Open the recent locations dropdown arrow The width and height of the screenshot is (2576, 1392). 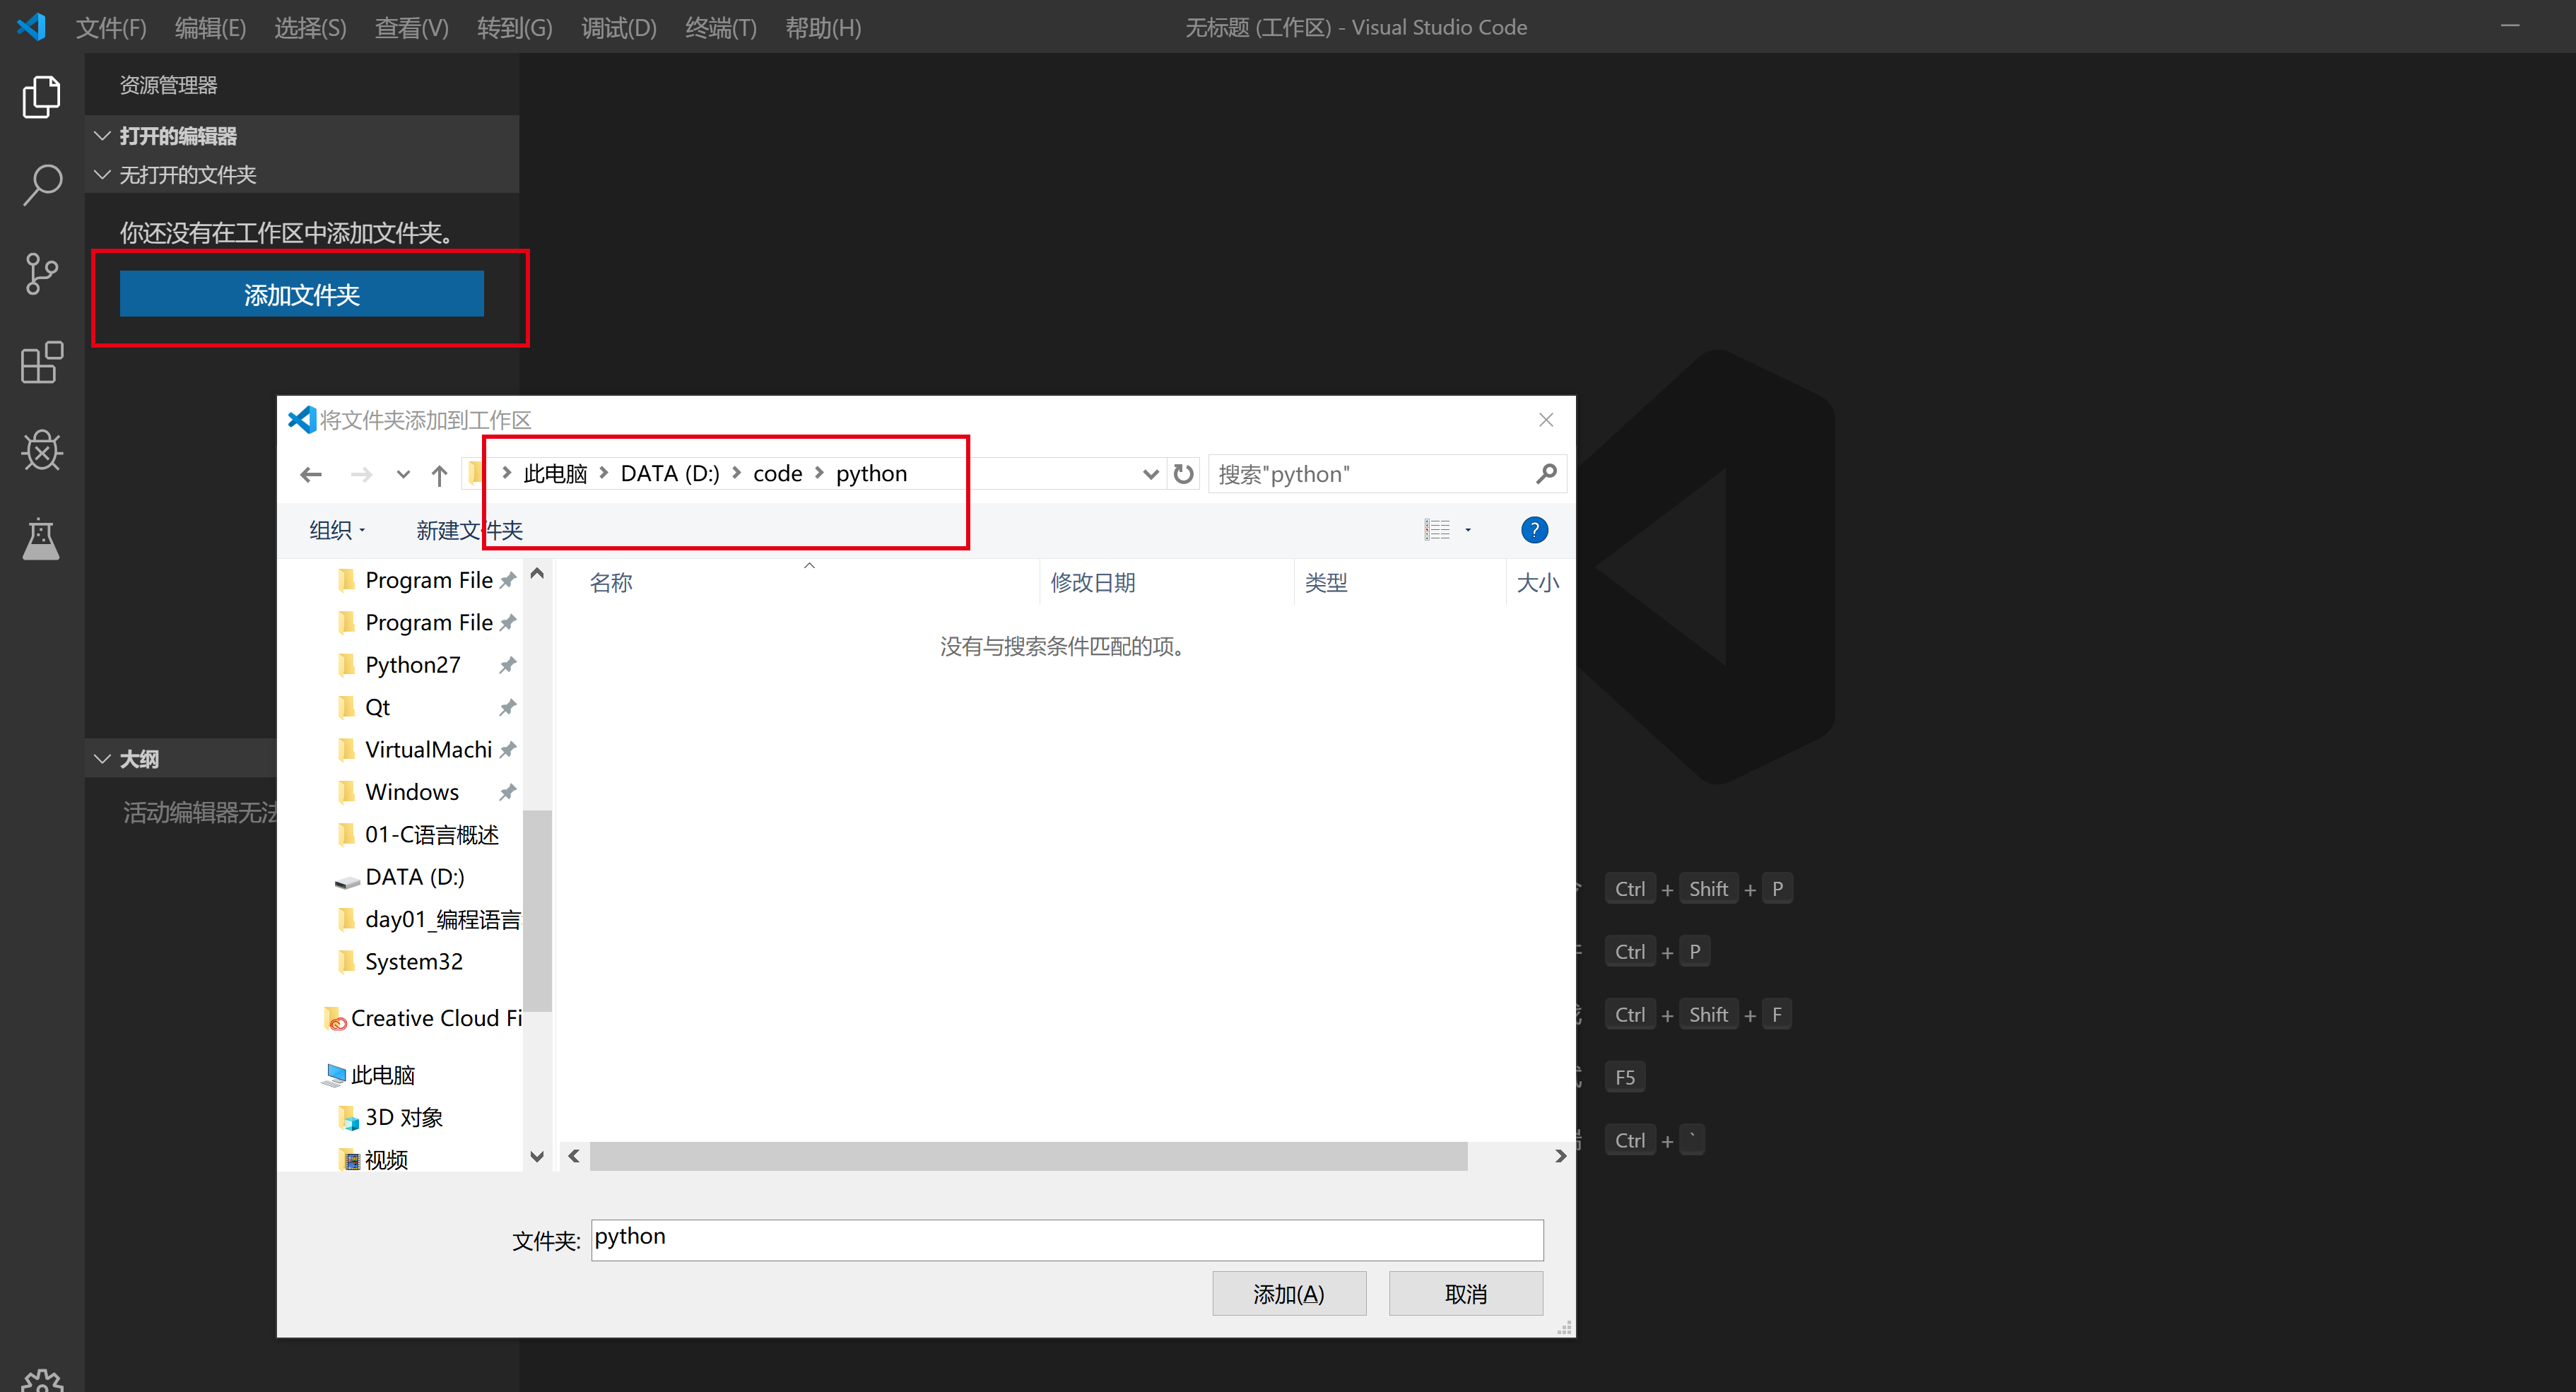403,475
